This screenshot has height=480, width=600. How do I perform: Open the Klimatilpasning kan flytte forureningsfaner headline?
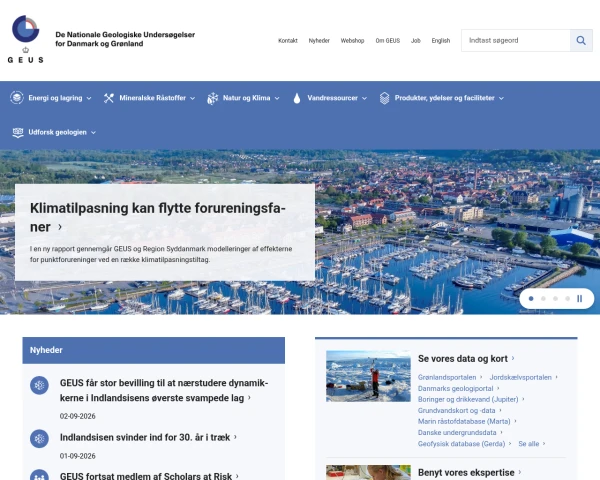(158, 217)
